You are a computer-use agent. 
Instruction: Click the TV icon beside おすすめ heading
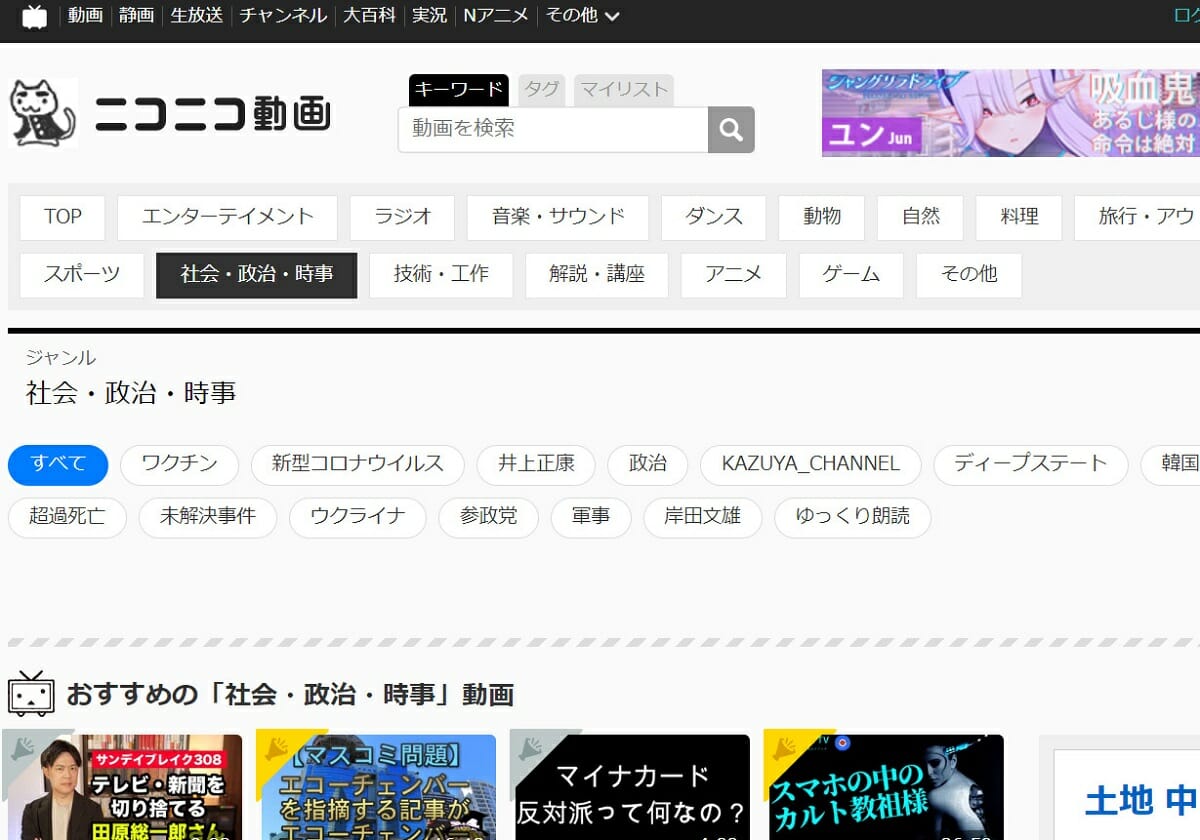pos(31,693)
